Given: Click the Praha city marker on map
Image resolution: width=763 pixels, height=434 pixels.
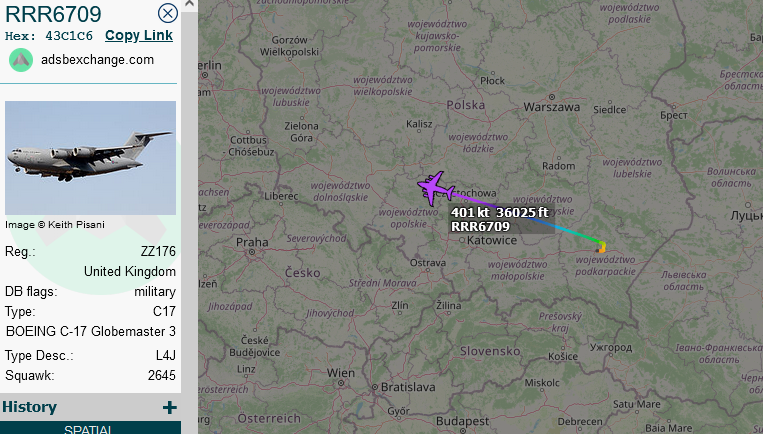Looking at the screenshot, I should coord(252,252).
